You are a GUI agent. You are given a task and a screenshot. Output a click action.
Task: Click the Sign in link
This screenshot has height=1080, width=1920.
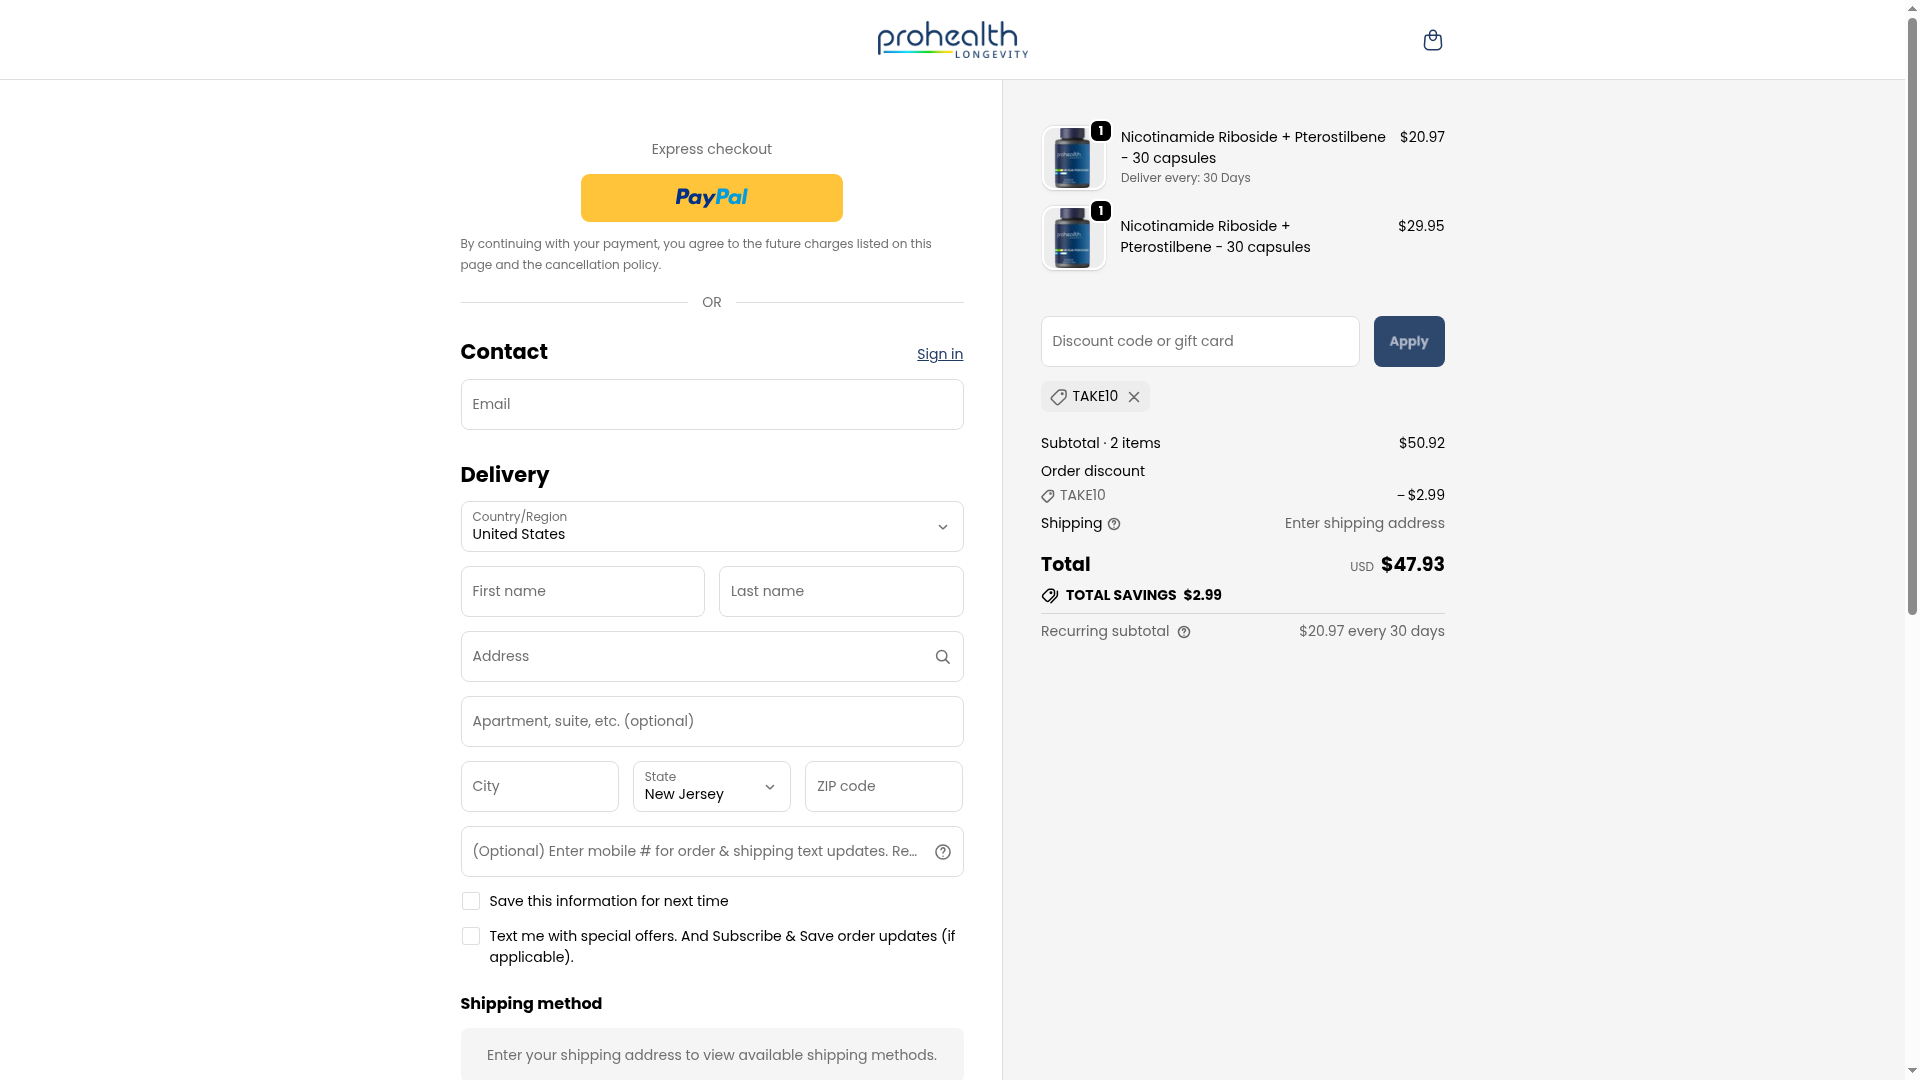coord(939,354)
